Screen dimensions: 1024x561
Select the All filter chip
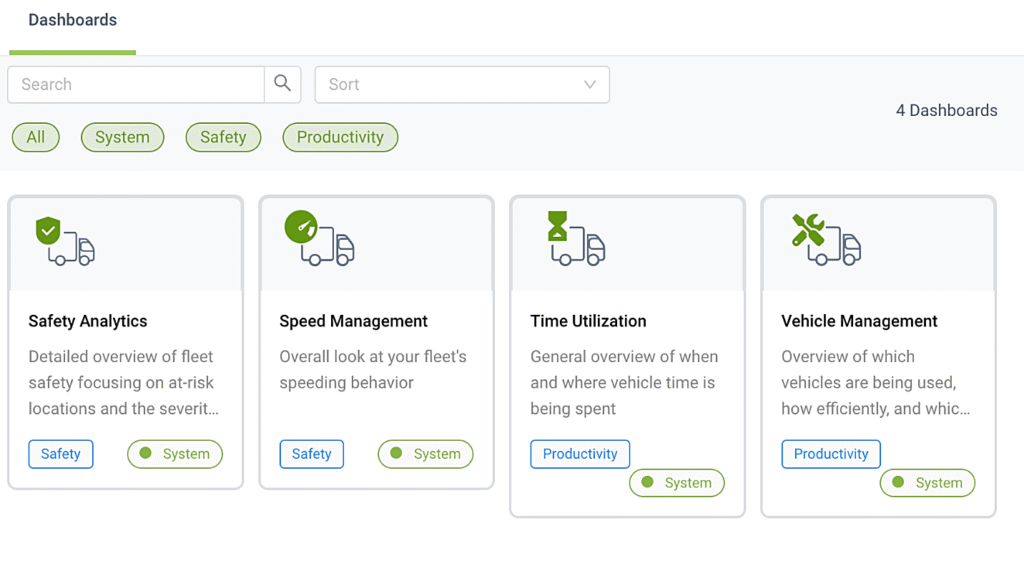pyautogui.click(x=36, y=137)
